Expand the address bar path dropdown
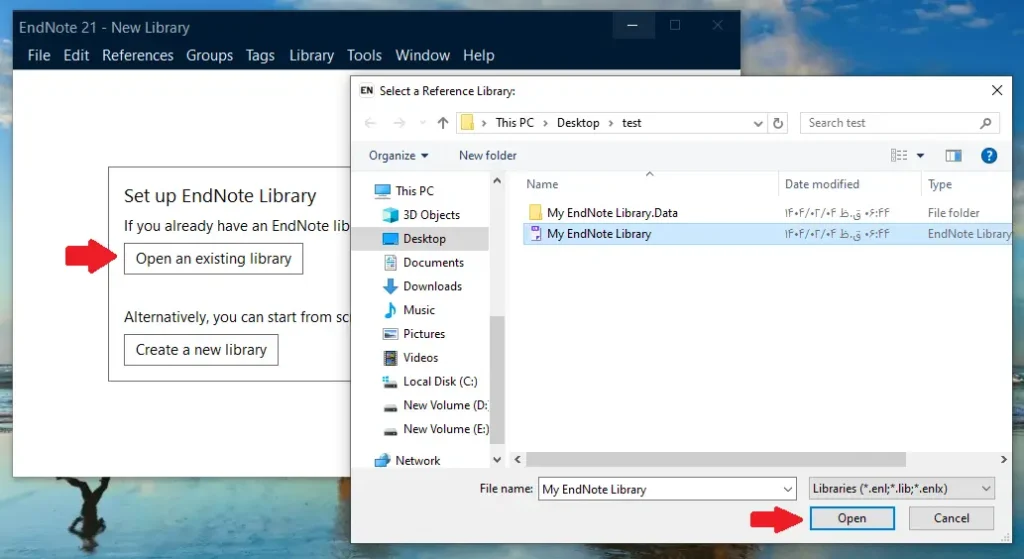Viewport: 1024px width, 559px height. [x=758, y=123]
